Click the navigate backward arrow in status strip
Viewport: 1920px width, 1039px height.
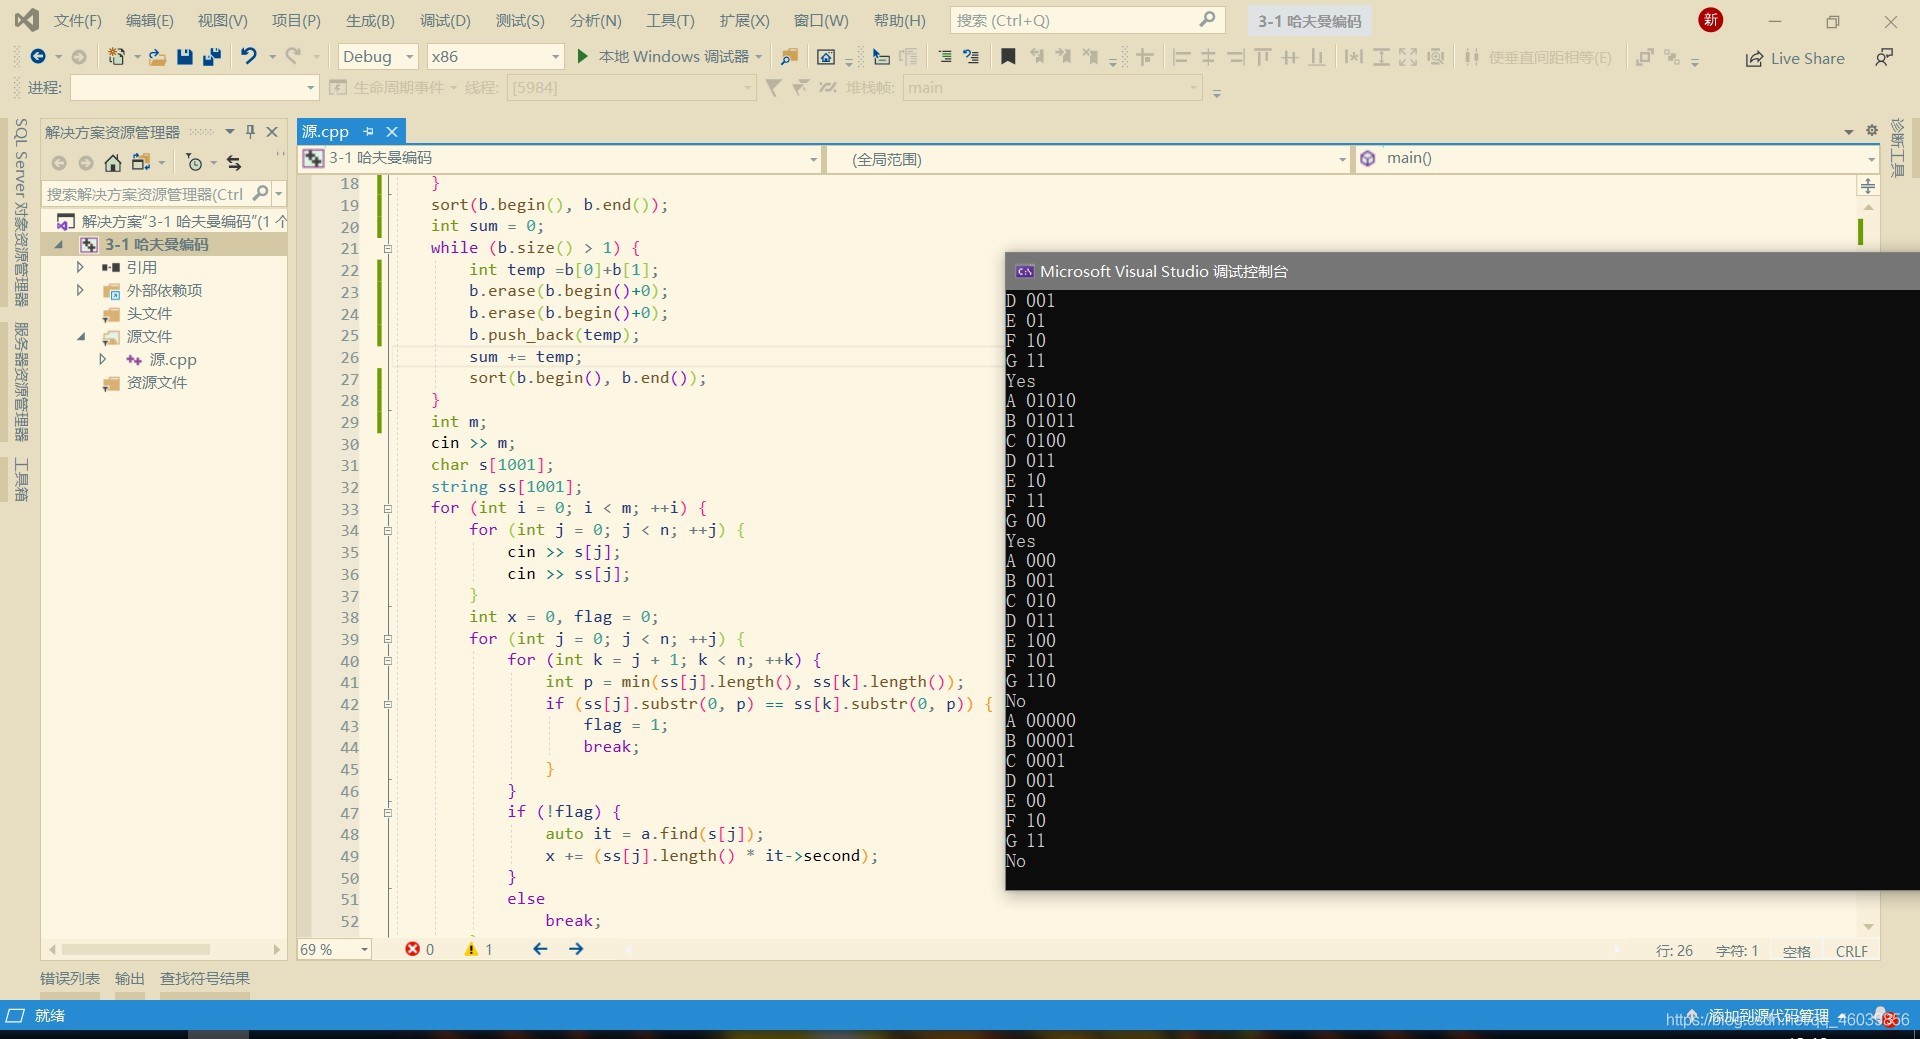click(540, 949)
